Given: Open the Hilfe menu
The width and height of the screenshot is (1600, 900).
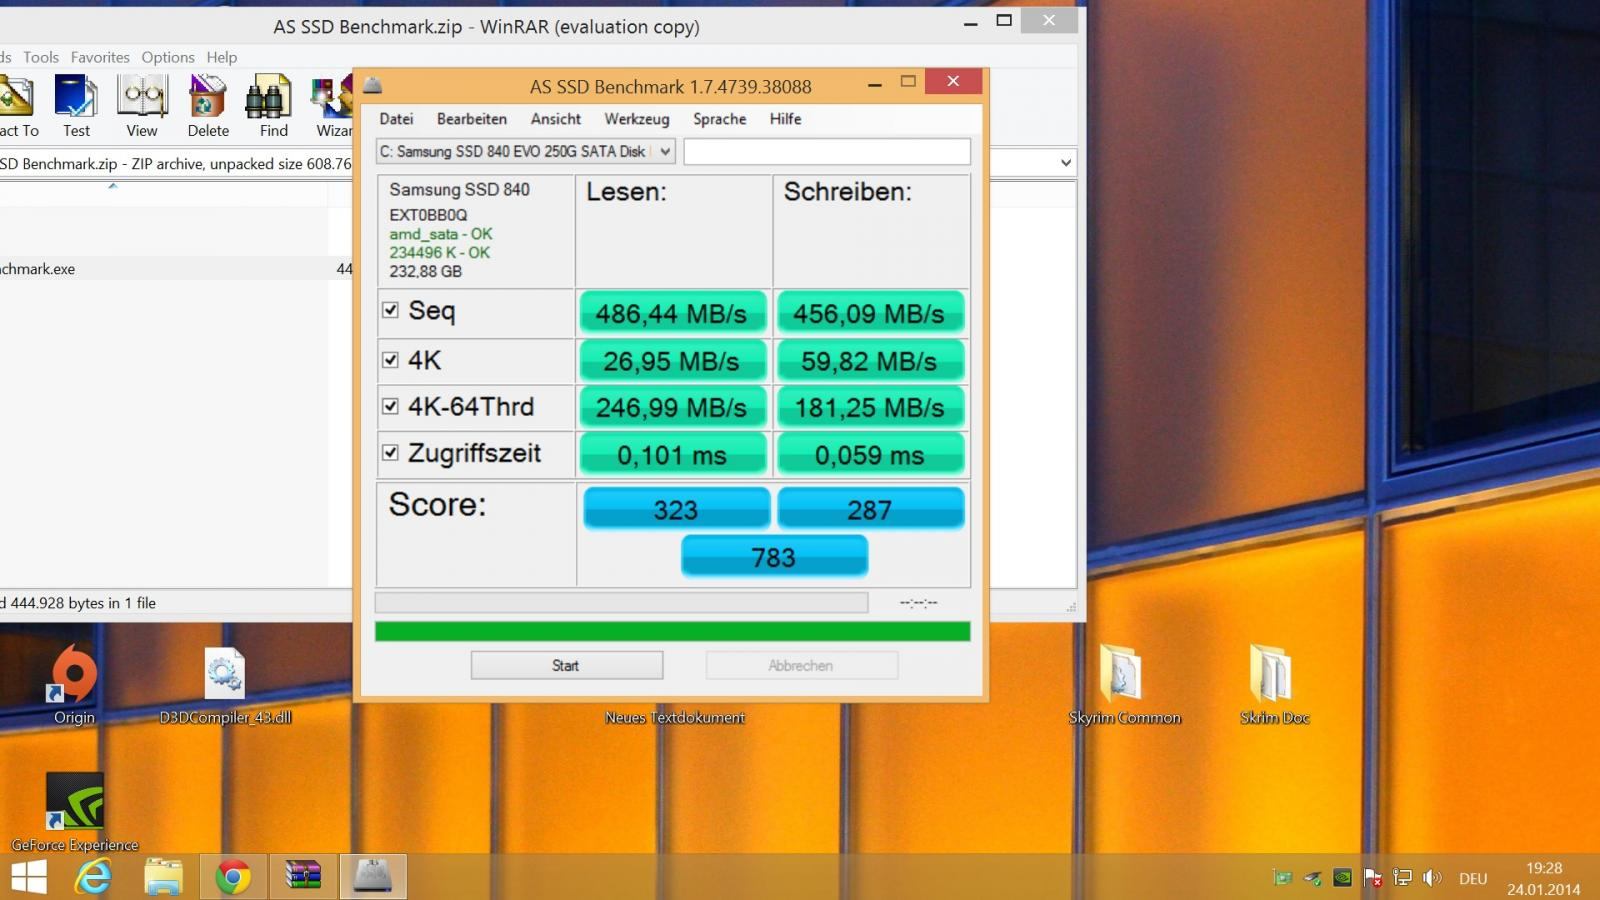Looking at the screenshot, I should coord(785,118).
